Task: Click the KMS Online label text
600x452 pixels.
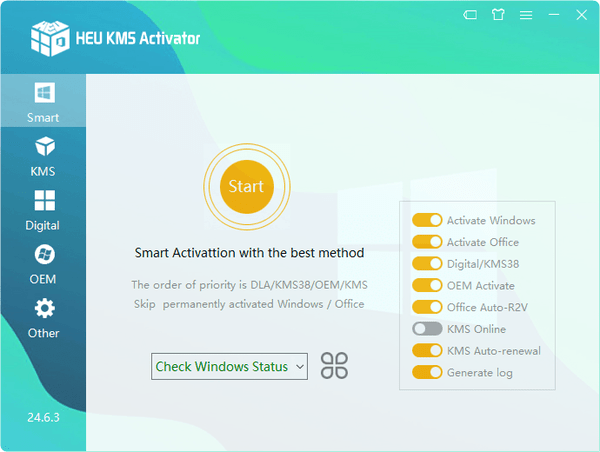Action: (476, 329)
